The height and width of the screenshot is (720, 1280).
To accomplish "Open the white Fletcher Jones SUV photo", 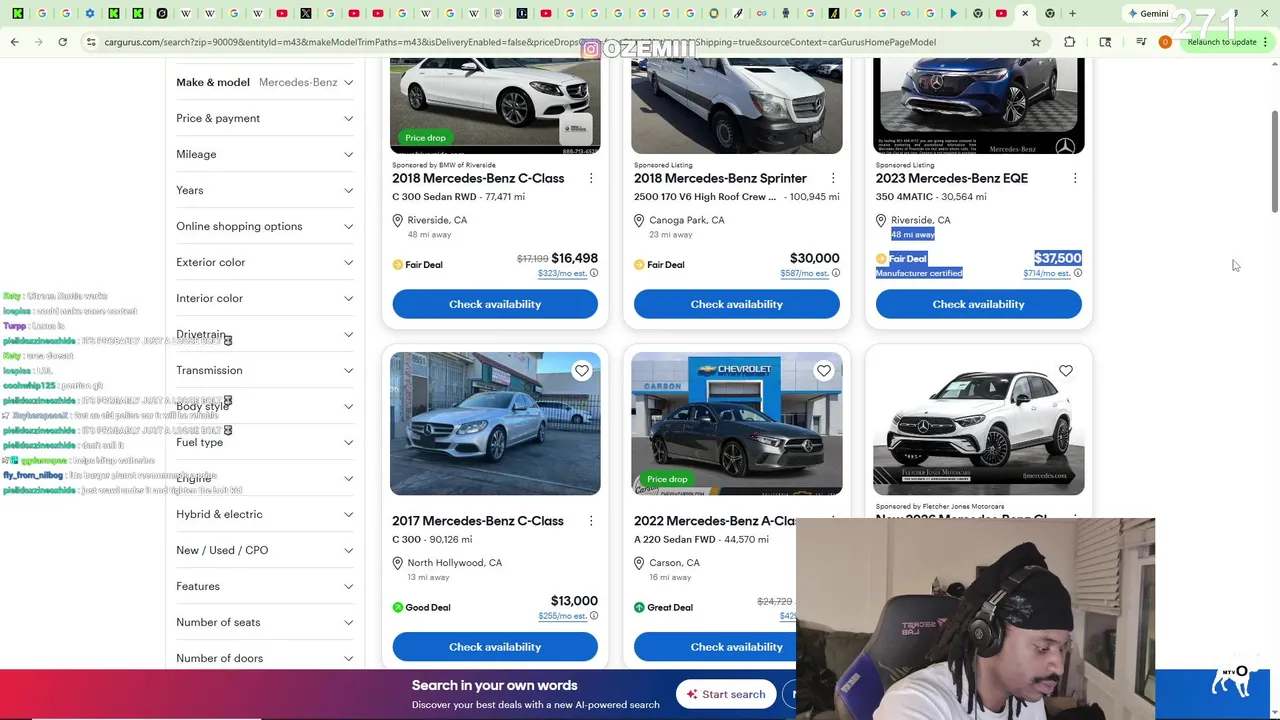I will tap(979, 423).
